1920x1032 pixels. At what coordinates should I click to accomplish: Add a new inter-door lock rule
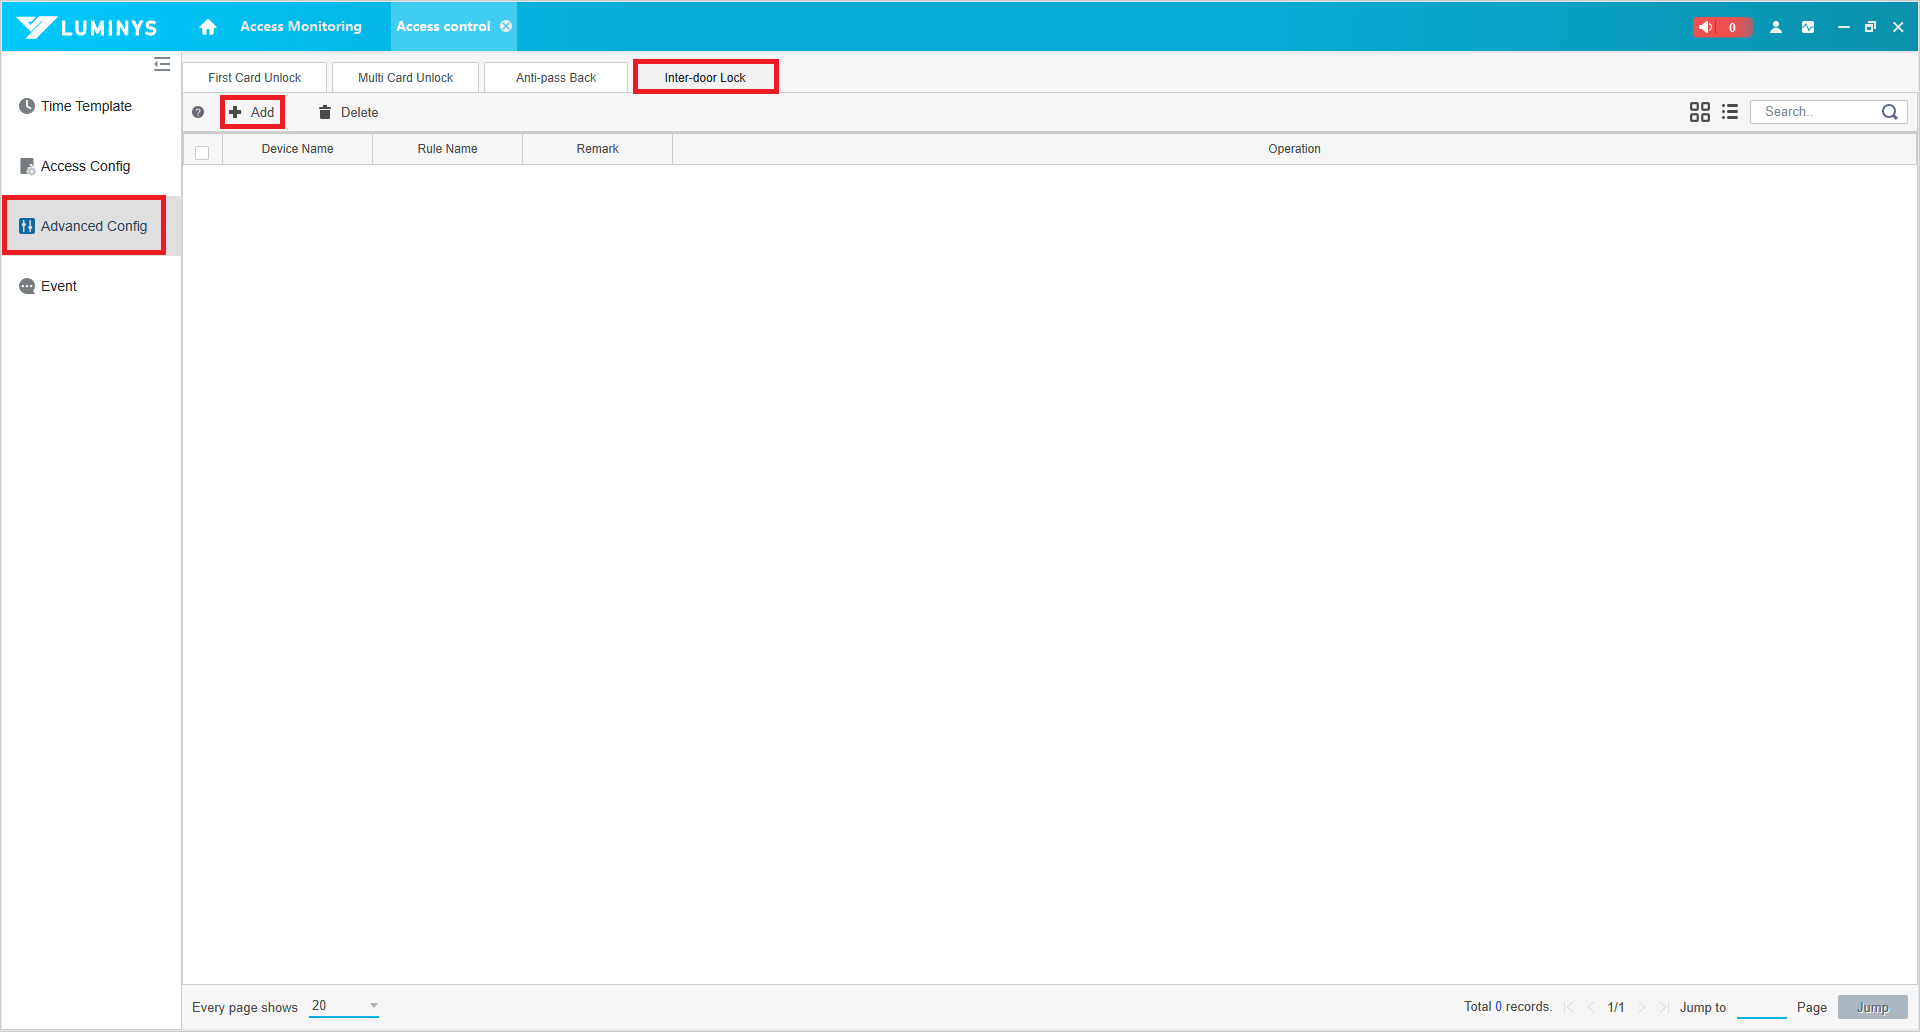pos(252,113)
